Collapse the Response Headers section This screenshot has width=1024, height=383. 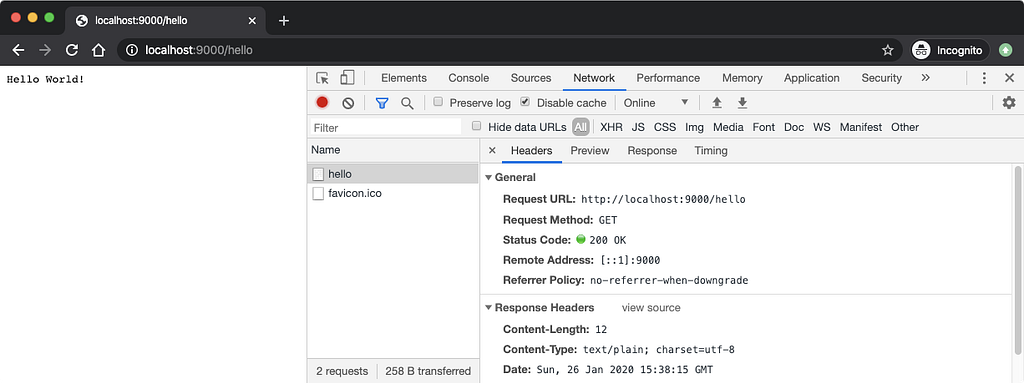pos(488,308)
